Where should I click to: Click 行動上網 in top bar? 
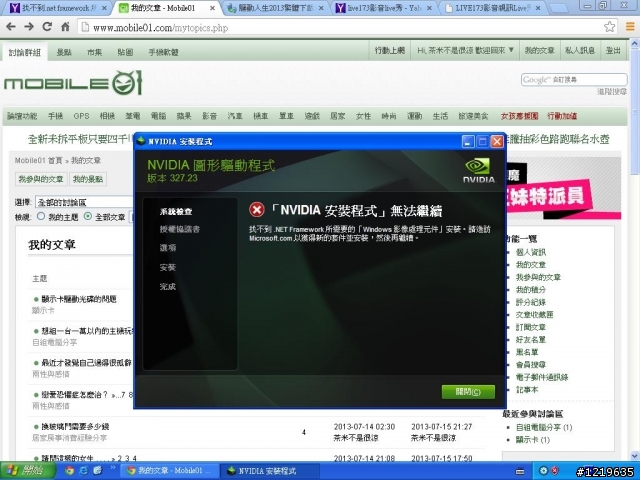pyautogui.click(x=390, y=51)
